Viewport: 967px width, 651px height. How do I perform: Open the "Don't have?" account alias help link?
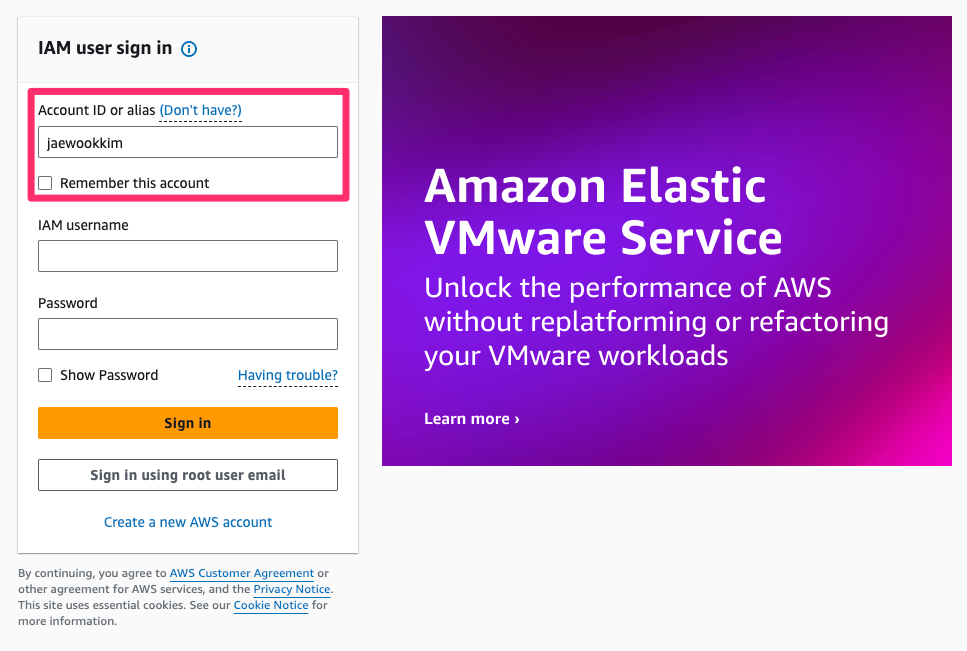click(x=200, y=110)
